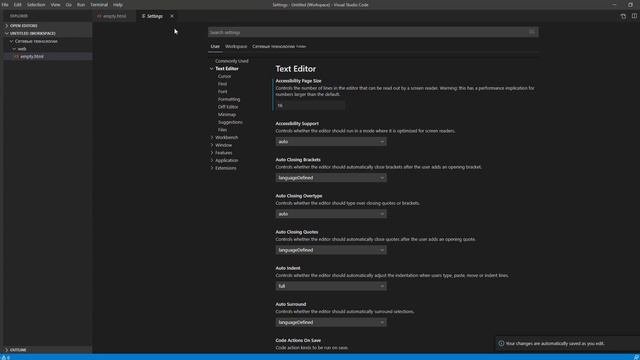
Task: Close the Settings tab
Action: click(x=172, y=16)
